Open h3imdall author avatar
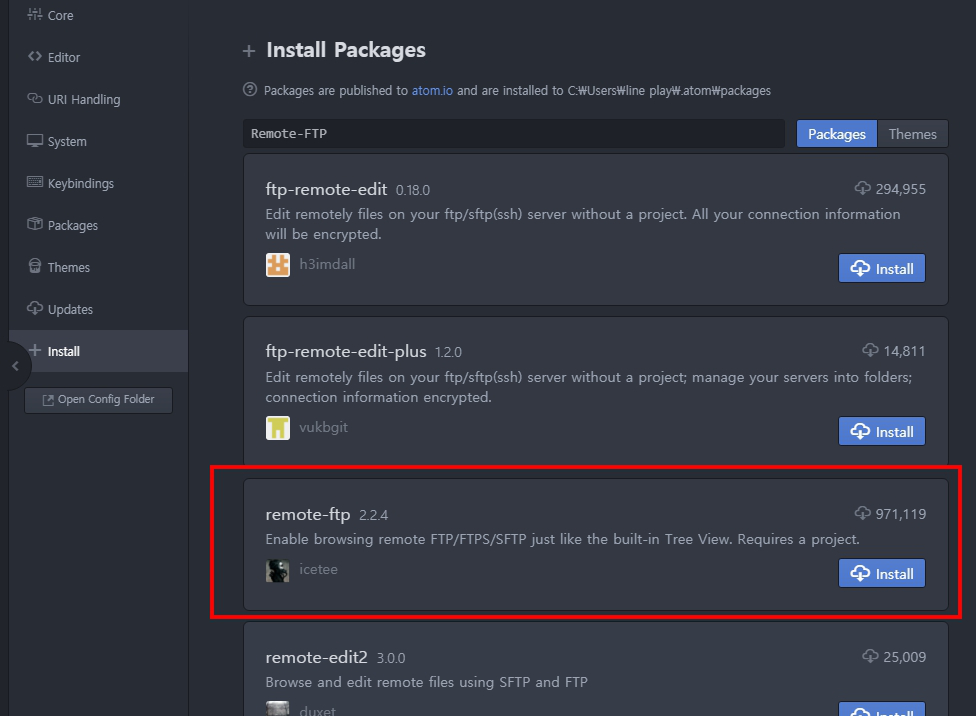Screen dimensions: 976x716 [x=278, y=265]
